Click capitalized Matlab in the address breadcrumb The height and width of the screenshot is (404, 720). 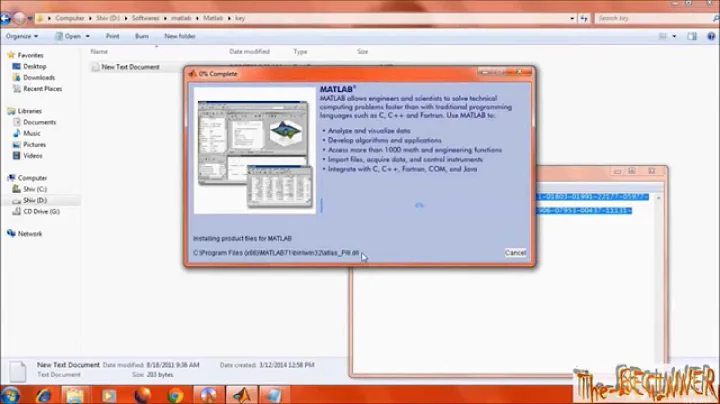(213, 18)
